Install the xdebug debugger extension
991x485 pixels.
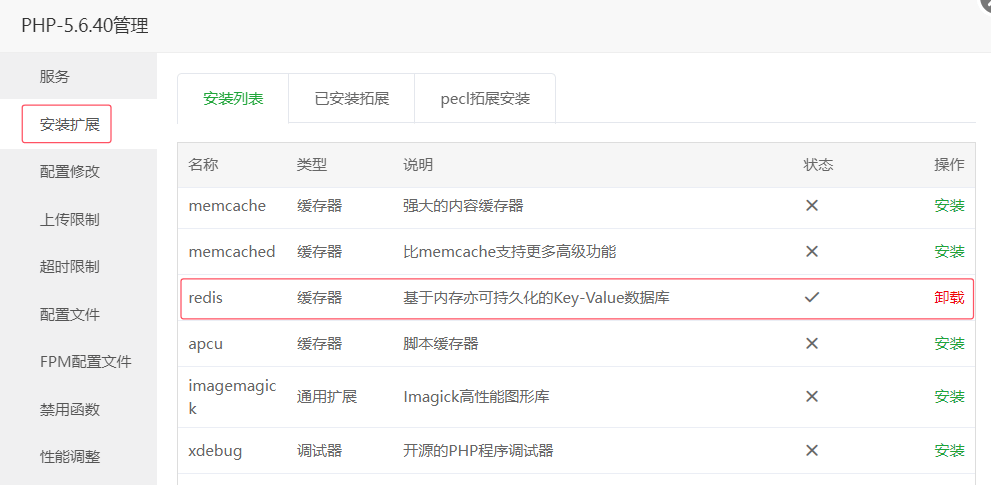coord(949,450)
